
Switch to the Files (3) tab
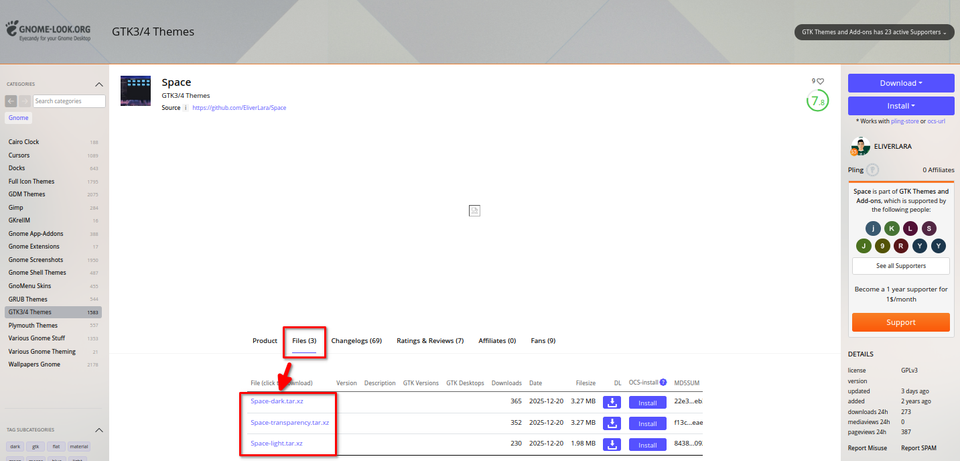pos(304,341)
